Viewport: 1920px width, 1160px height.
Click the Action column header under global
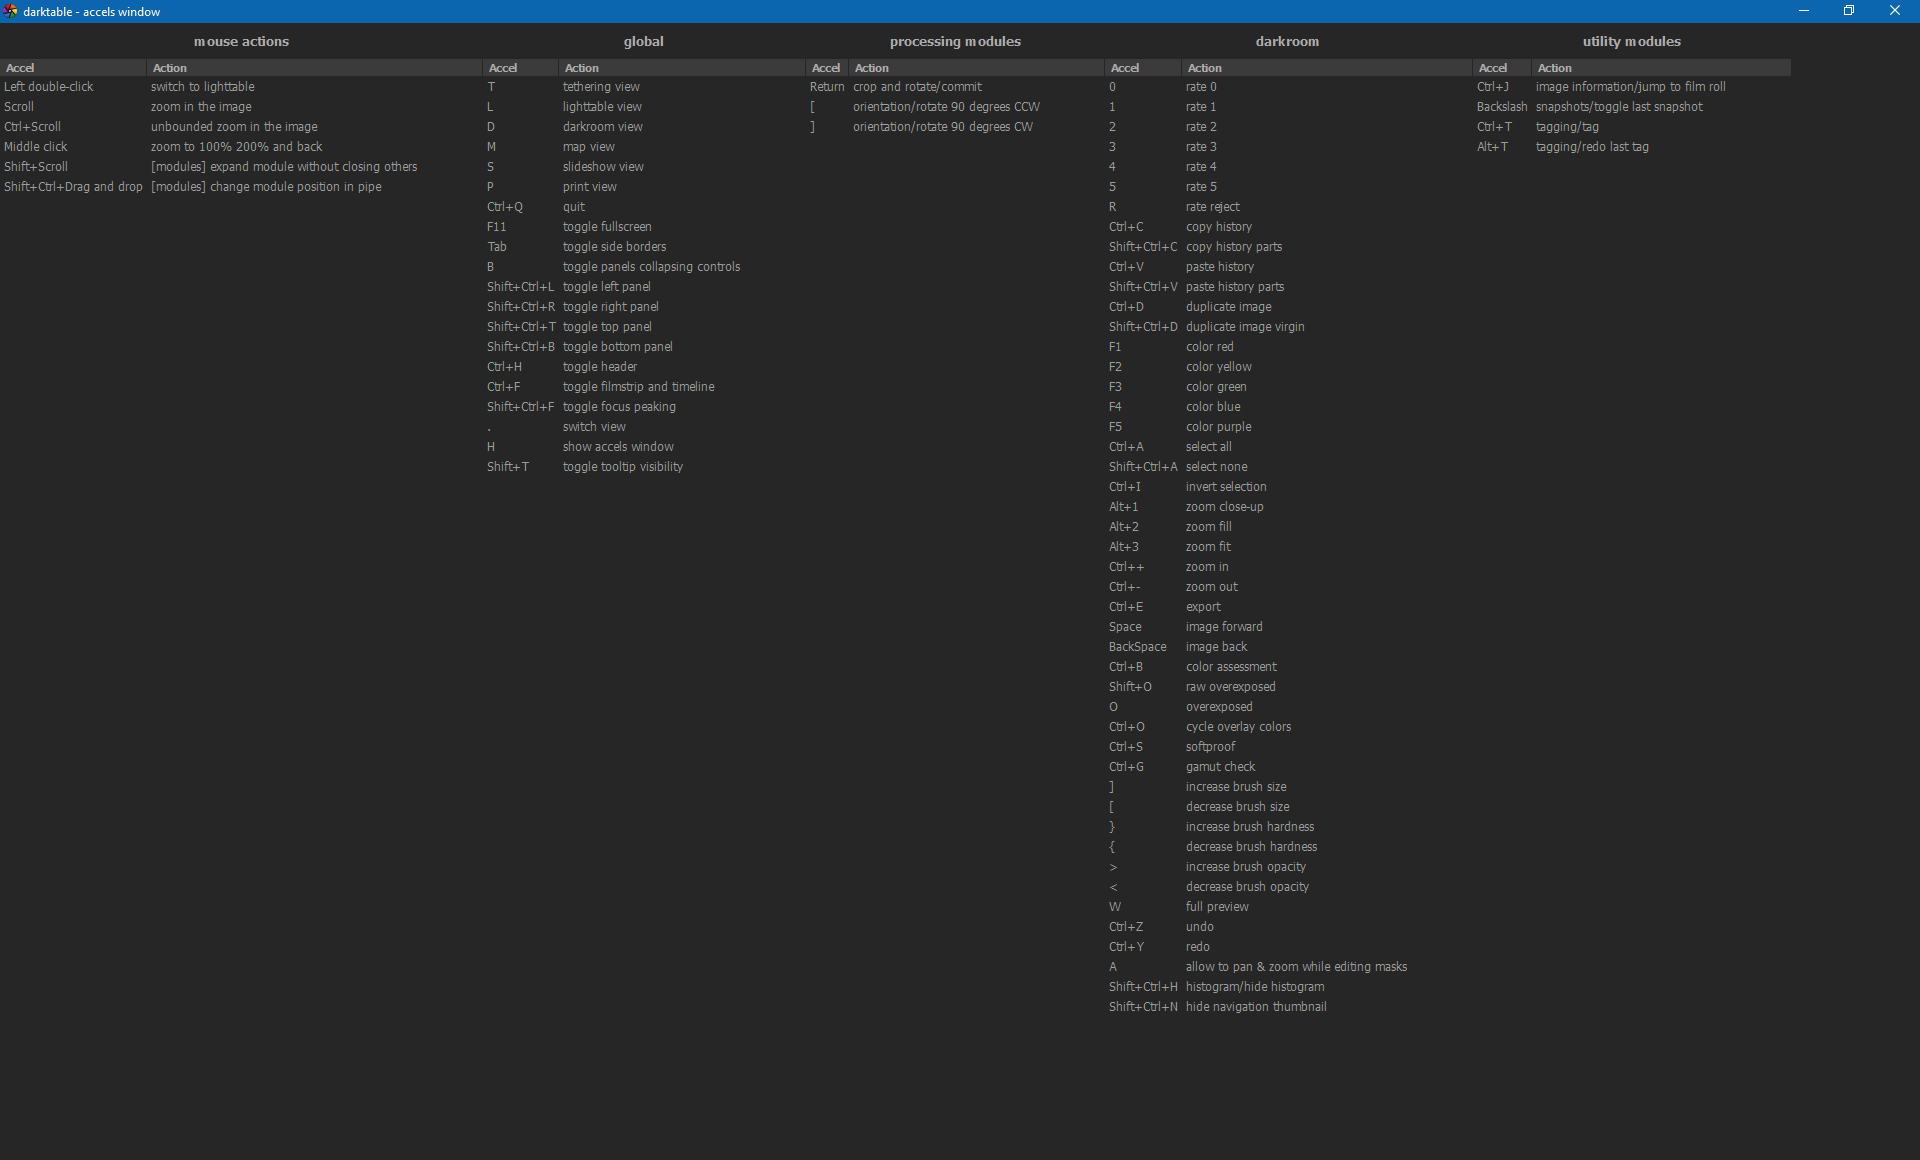click(578, 68)
